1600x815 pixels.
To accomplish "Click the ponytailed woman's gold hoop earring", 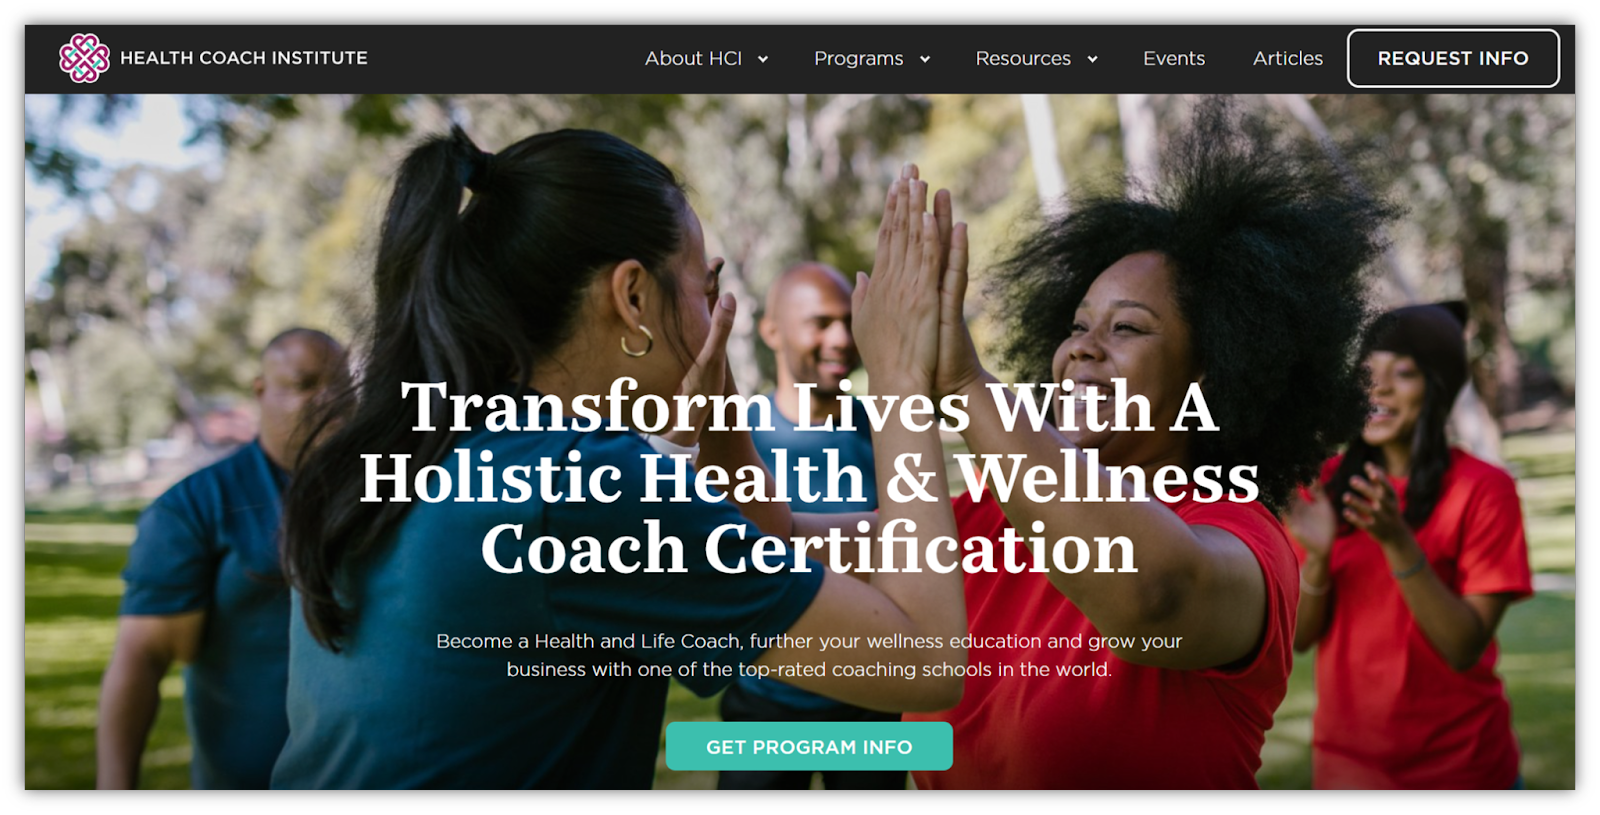I will tap(637, 341).
